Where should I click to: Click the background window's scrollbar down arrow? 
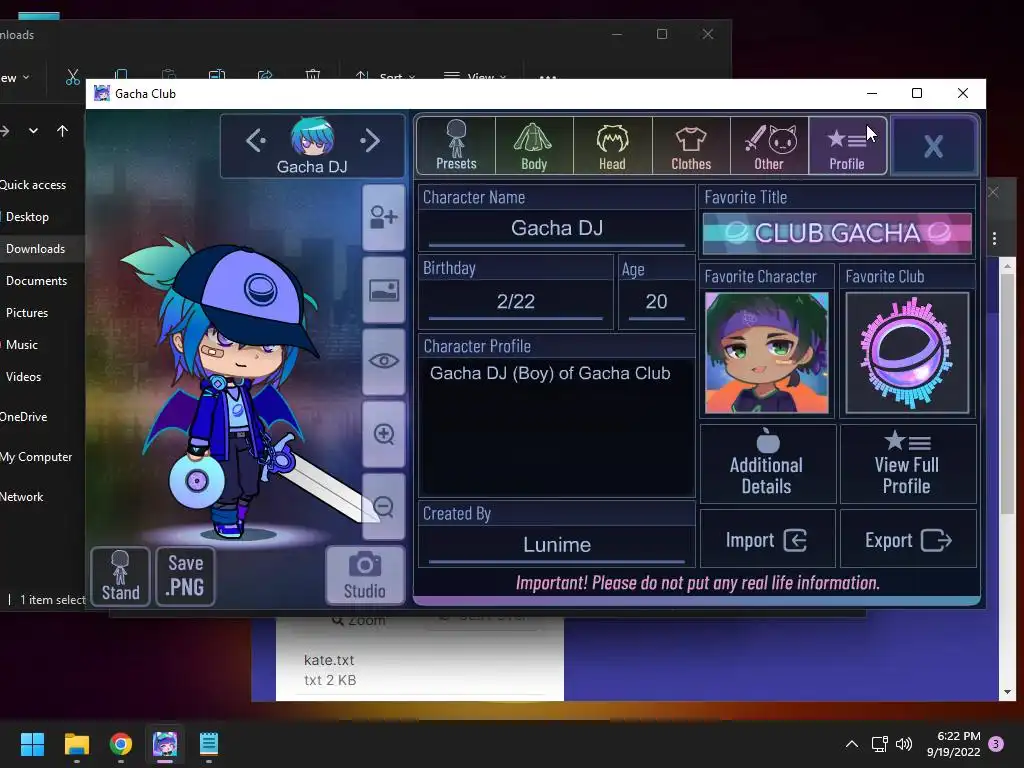(x=1006, y=692)
